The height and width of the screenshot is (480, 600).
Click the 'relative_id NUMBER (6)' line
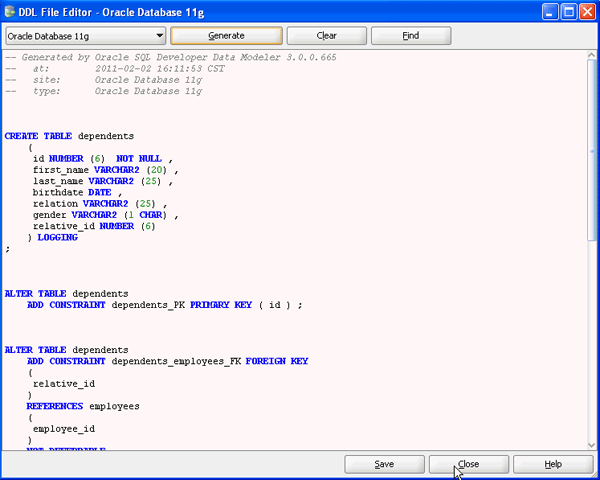click(94, 226)
